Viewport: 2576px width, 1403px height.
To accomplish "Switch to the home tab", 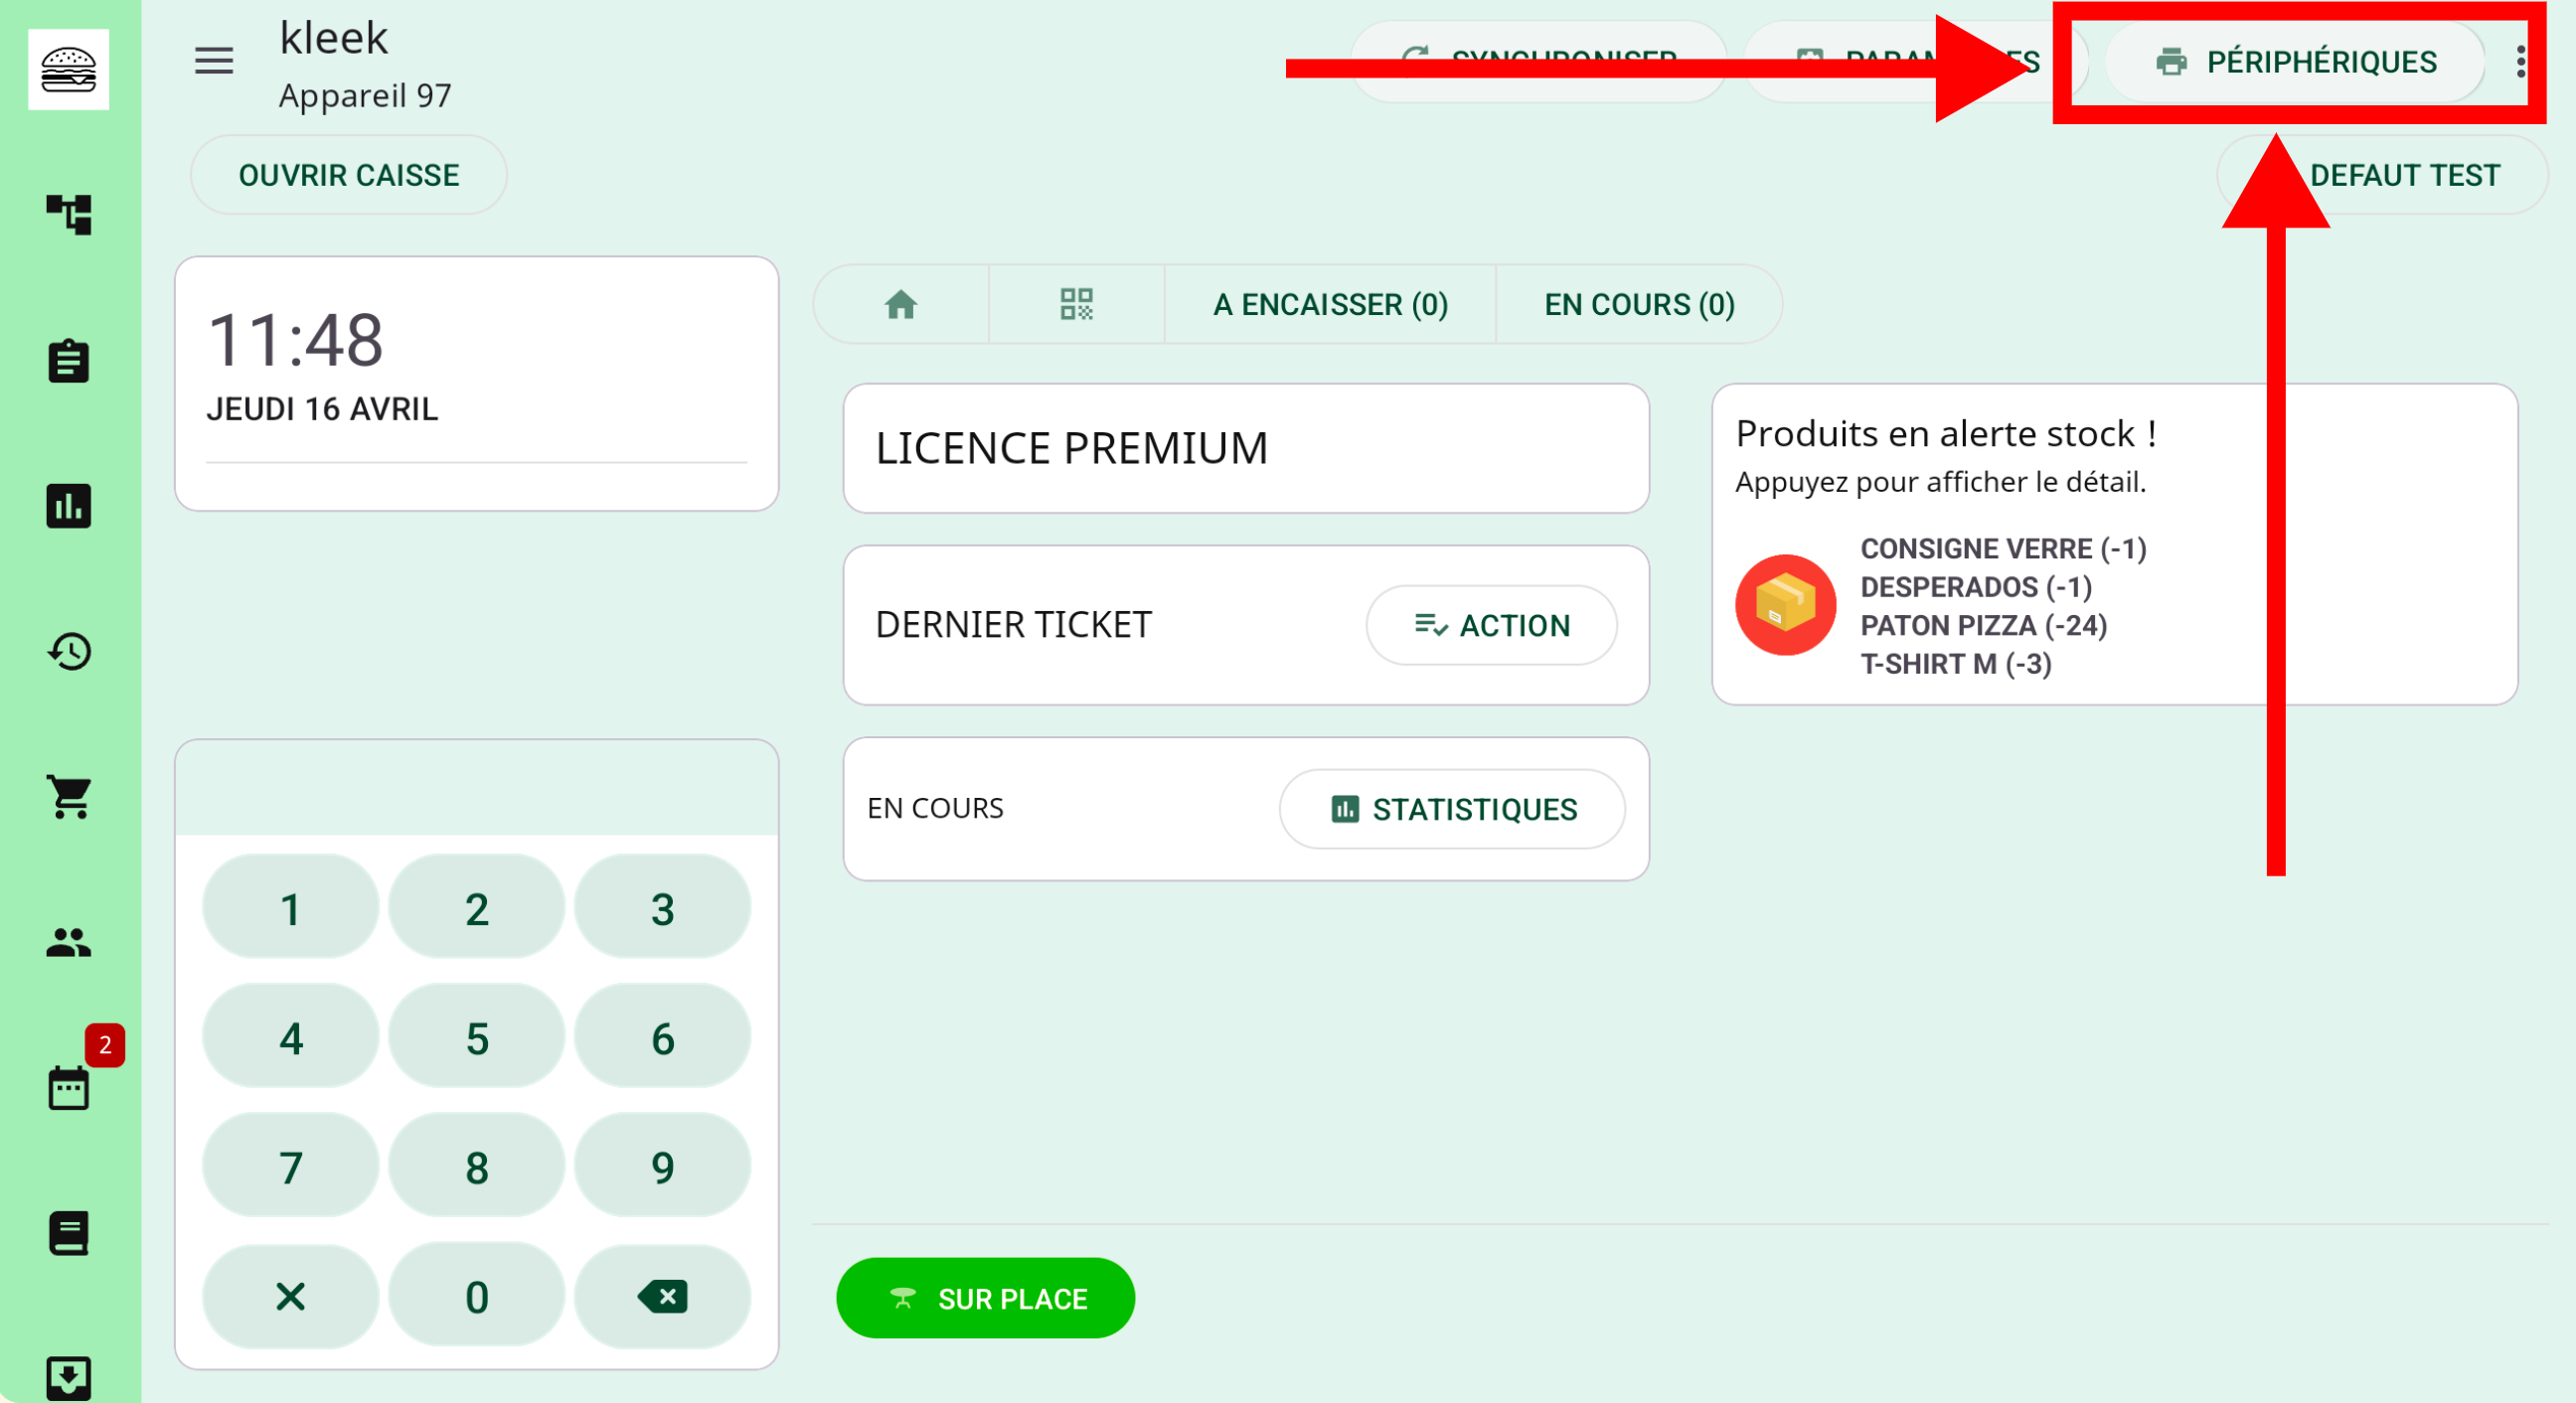I will point(900,304).
